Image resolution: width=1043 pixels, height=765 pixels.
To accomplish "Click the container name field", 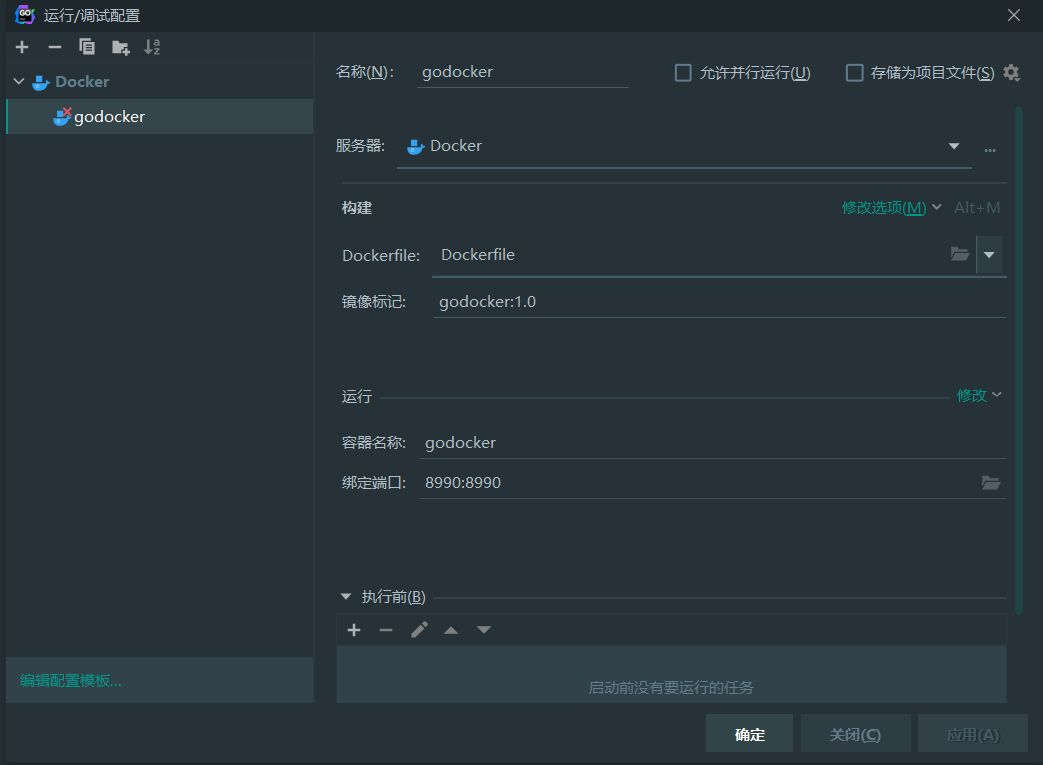I will click(712, 443).
